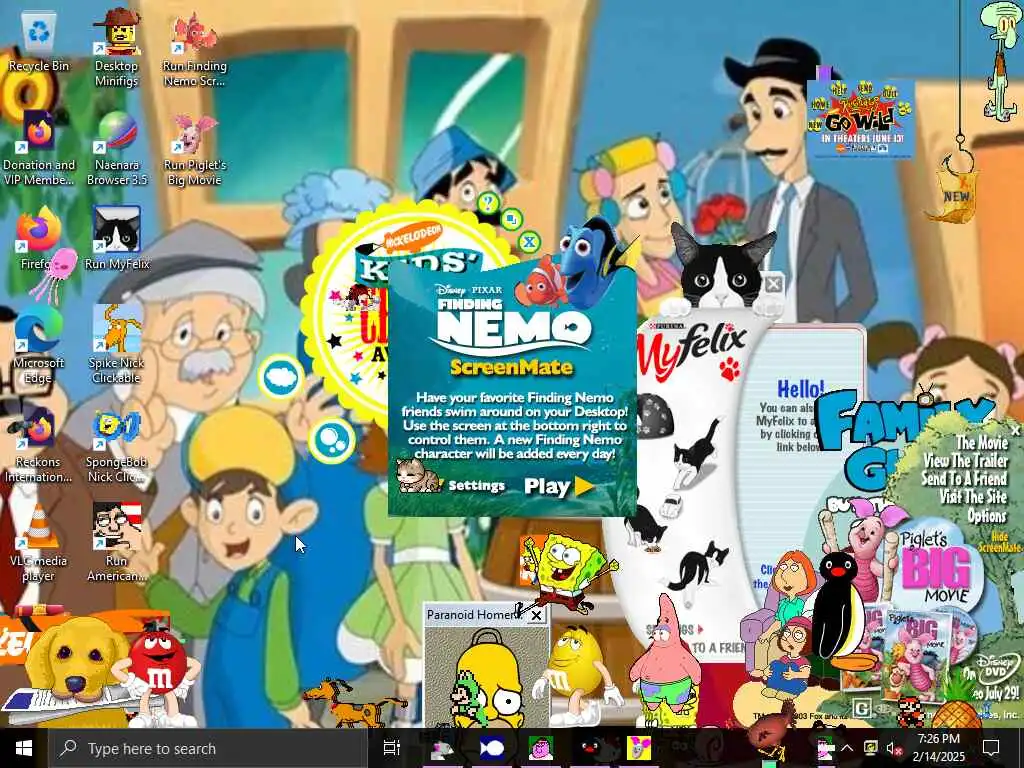Image resolution: width=1024 pixels, height=768 pixels.
Task: Click the Kids' Choice restore-window round button
Action: (x=512, y=219)
